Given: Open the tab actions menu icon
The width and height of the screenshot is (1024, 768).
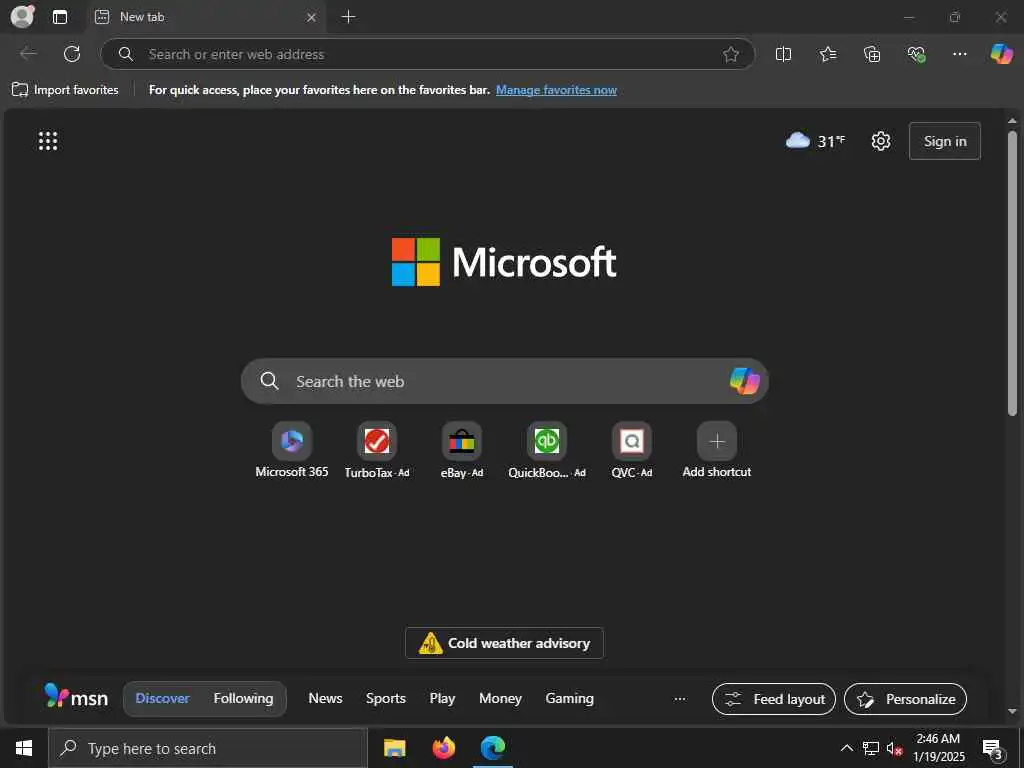Looking at the screenshot, I should click(60, 17).
